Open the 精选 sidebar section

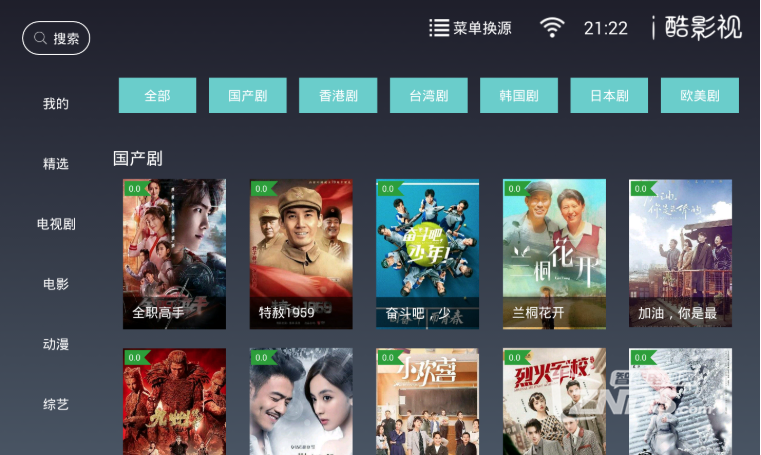56,163
